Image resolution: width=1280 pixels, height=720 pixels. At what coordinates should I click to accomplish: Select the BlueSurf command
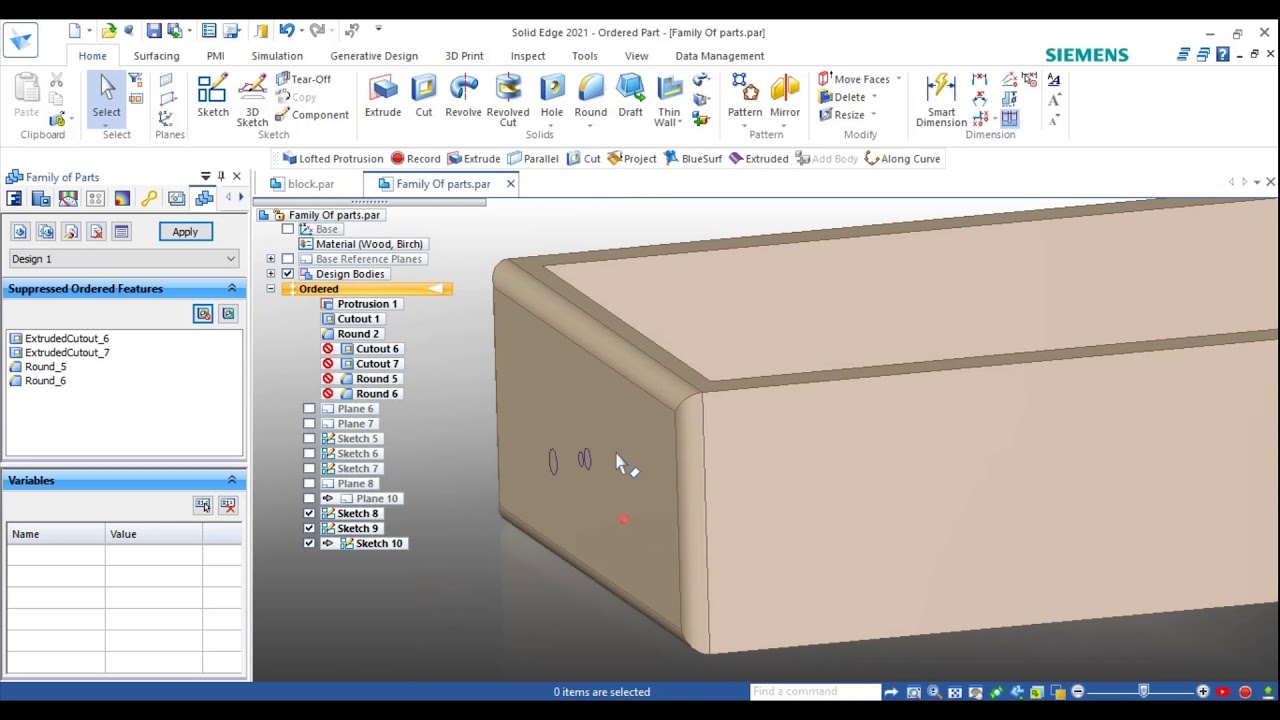point(693,158)
